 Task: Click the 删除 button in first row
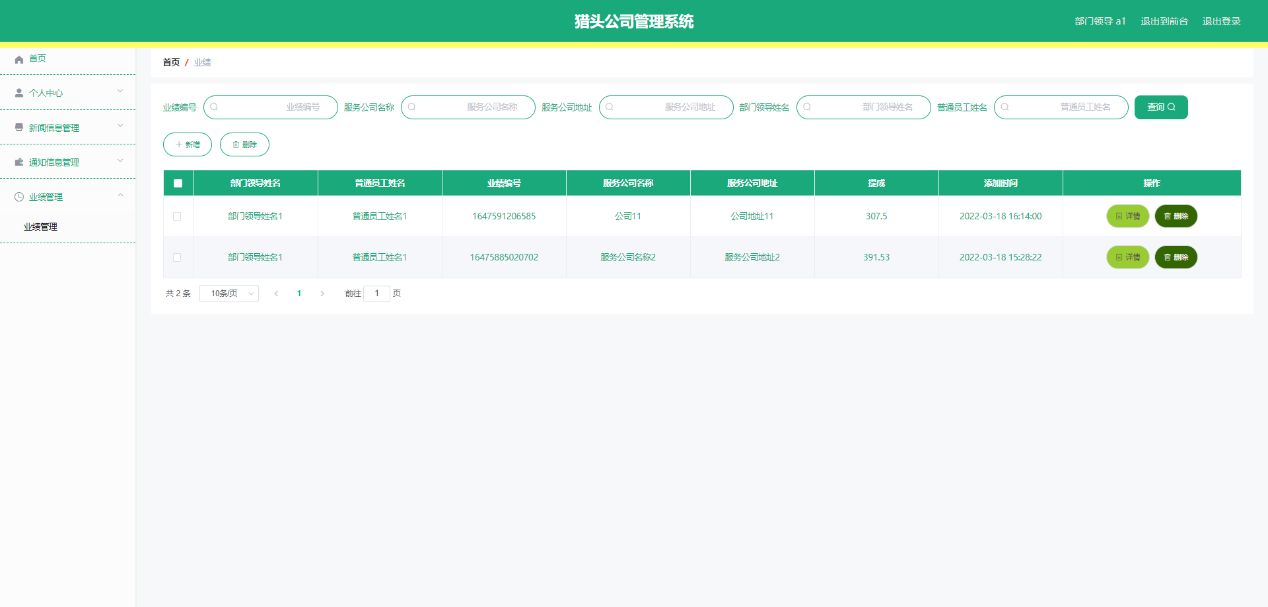coord(1176,216)
